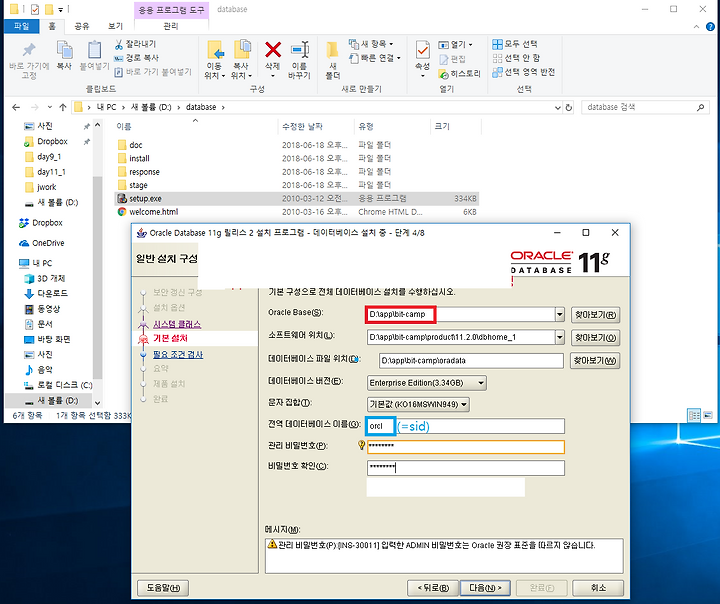Screen dimensions: 720x604
Task: Click the Copy icon in the ribbon
Action: click(x=64, y=50)
